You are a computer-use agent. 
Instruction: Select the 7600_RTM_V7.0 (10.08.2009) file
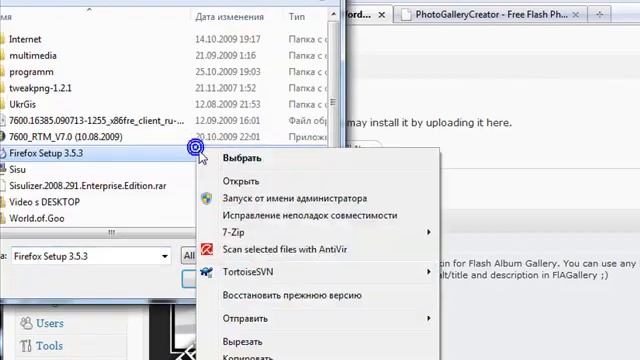click(163, 137)
